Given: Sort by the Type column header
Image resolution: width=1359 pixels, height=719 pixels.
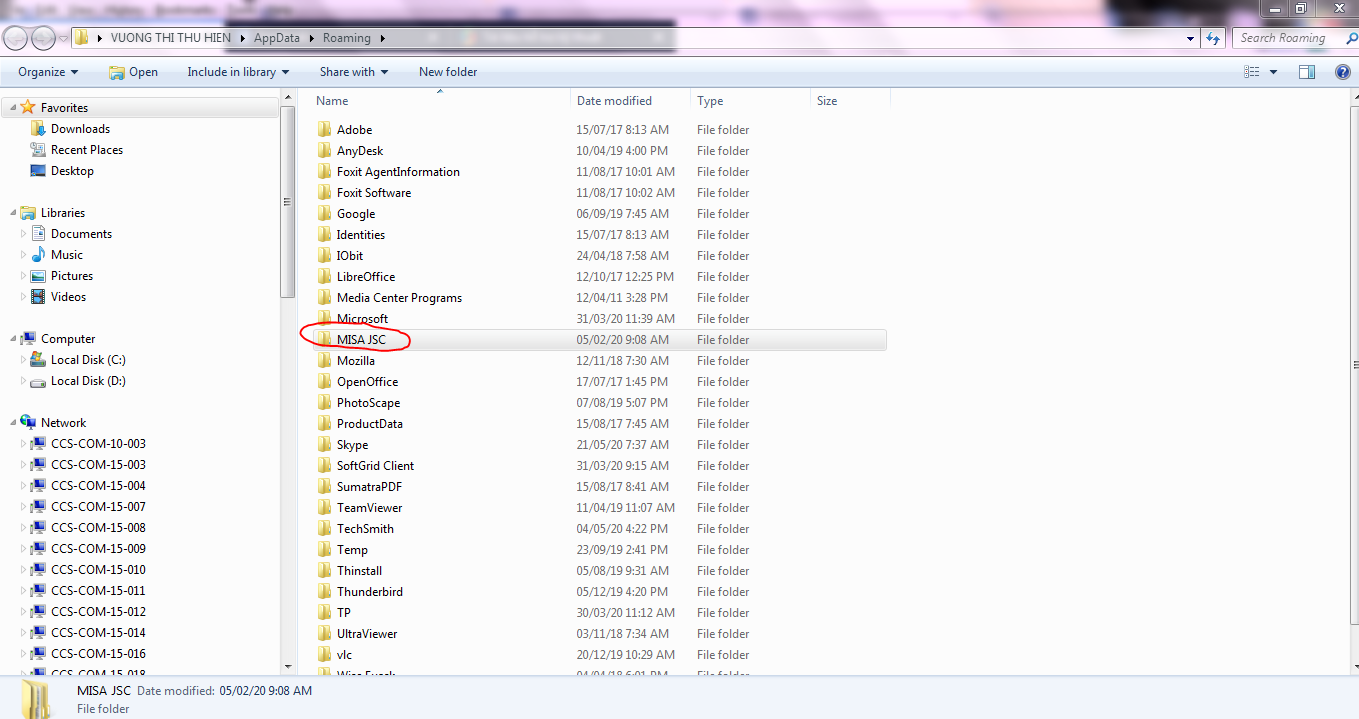Looking at the screenshot, I should tap(751, 101).
